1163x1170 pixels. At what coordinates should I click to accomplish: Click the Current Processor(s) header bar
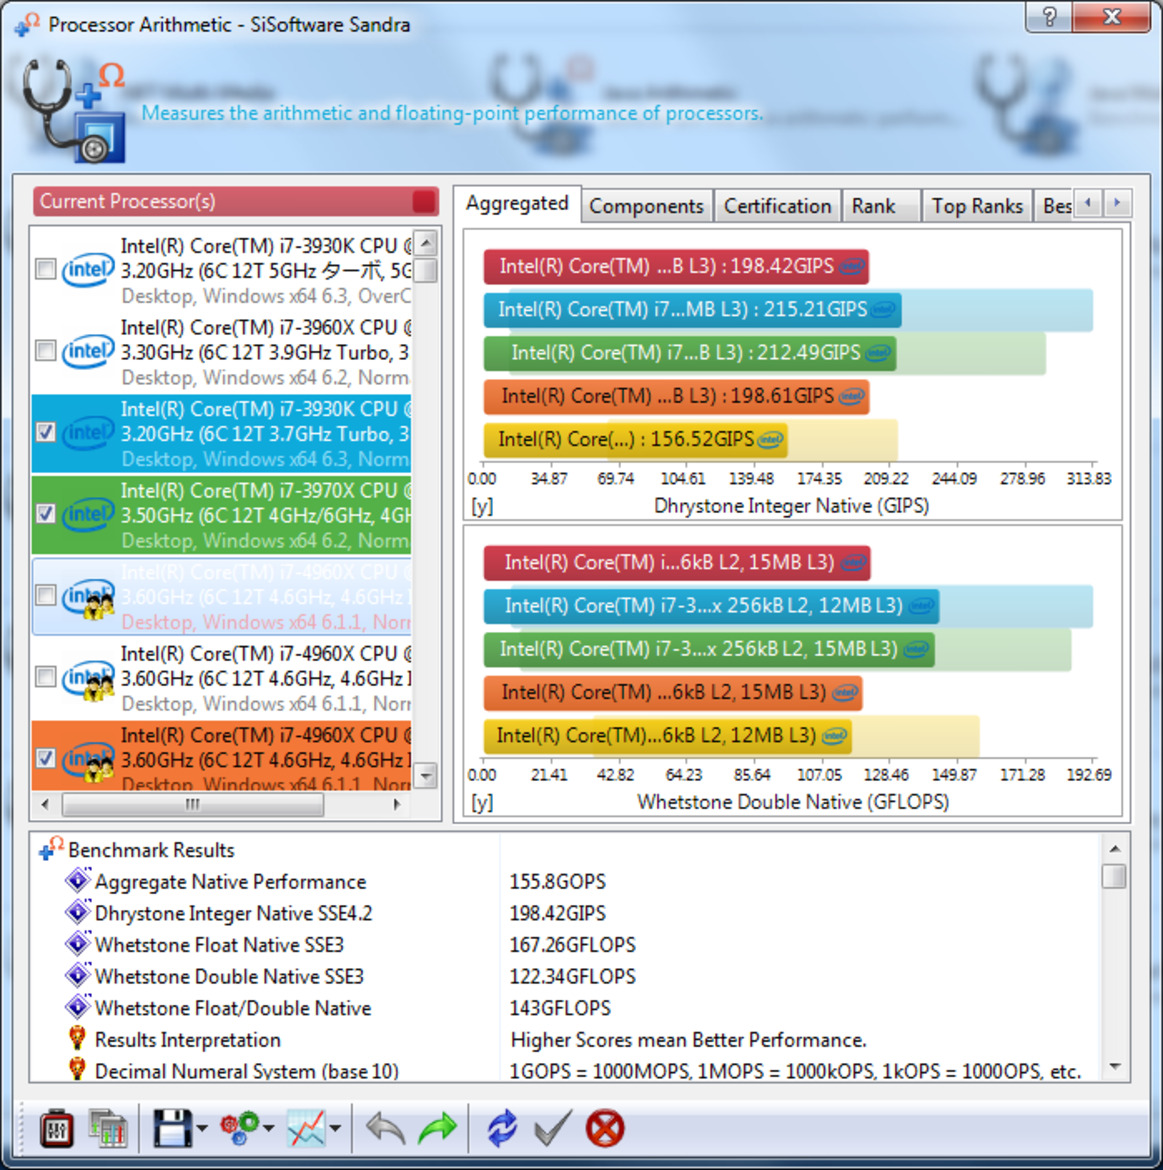pyautogui.click(x=235, y=201)
